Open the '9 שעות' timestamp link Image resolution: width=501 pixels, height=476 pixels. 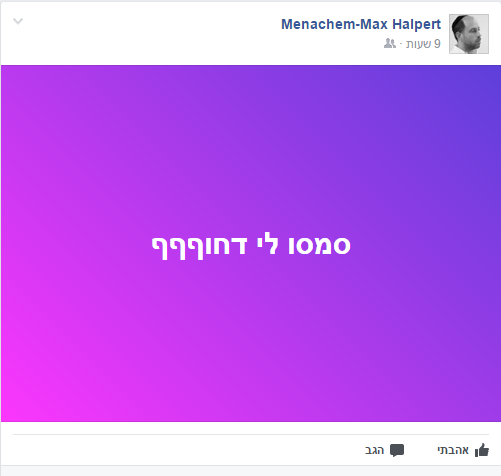tap(423, 44)
